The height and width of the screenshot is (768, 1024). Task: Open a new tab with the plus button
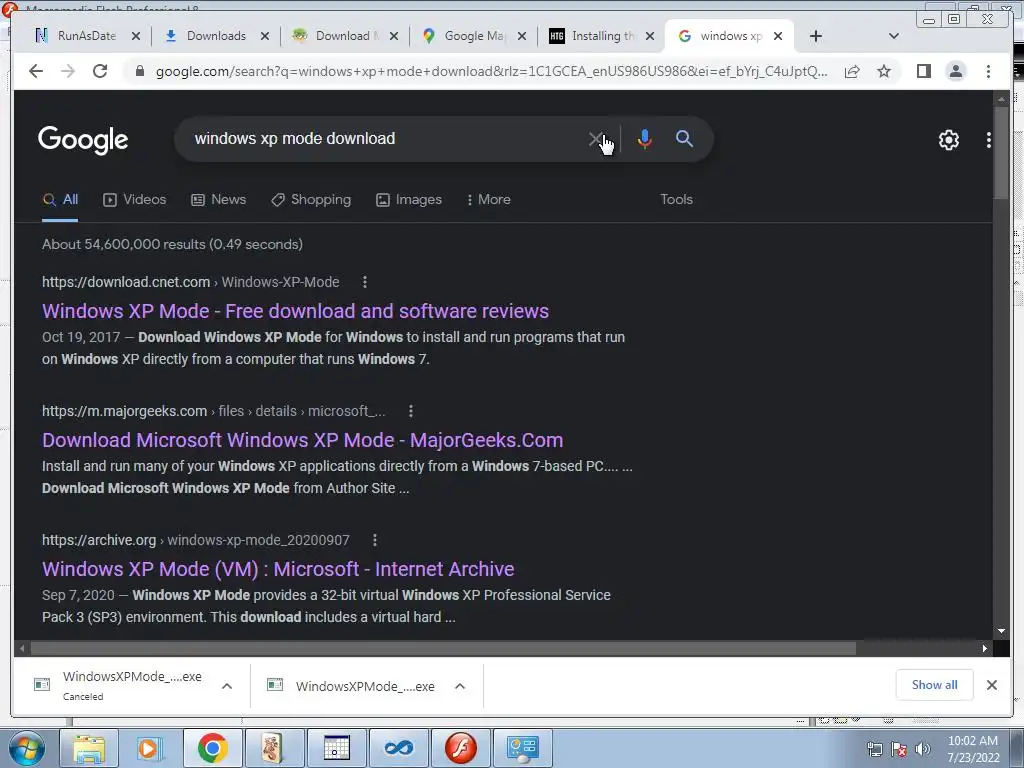pyautogui.click(x=816, y=36)
